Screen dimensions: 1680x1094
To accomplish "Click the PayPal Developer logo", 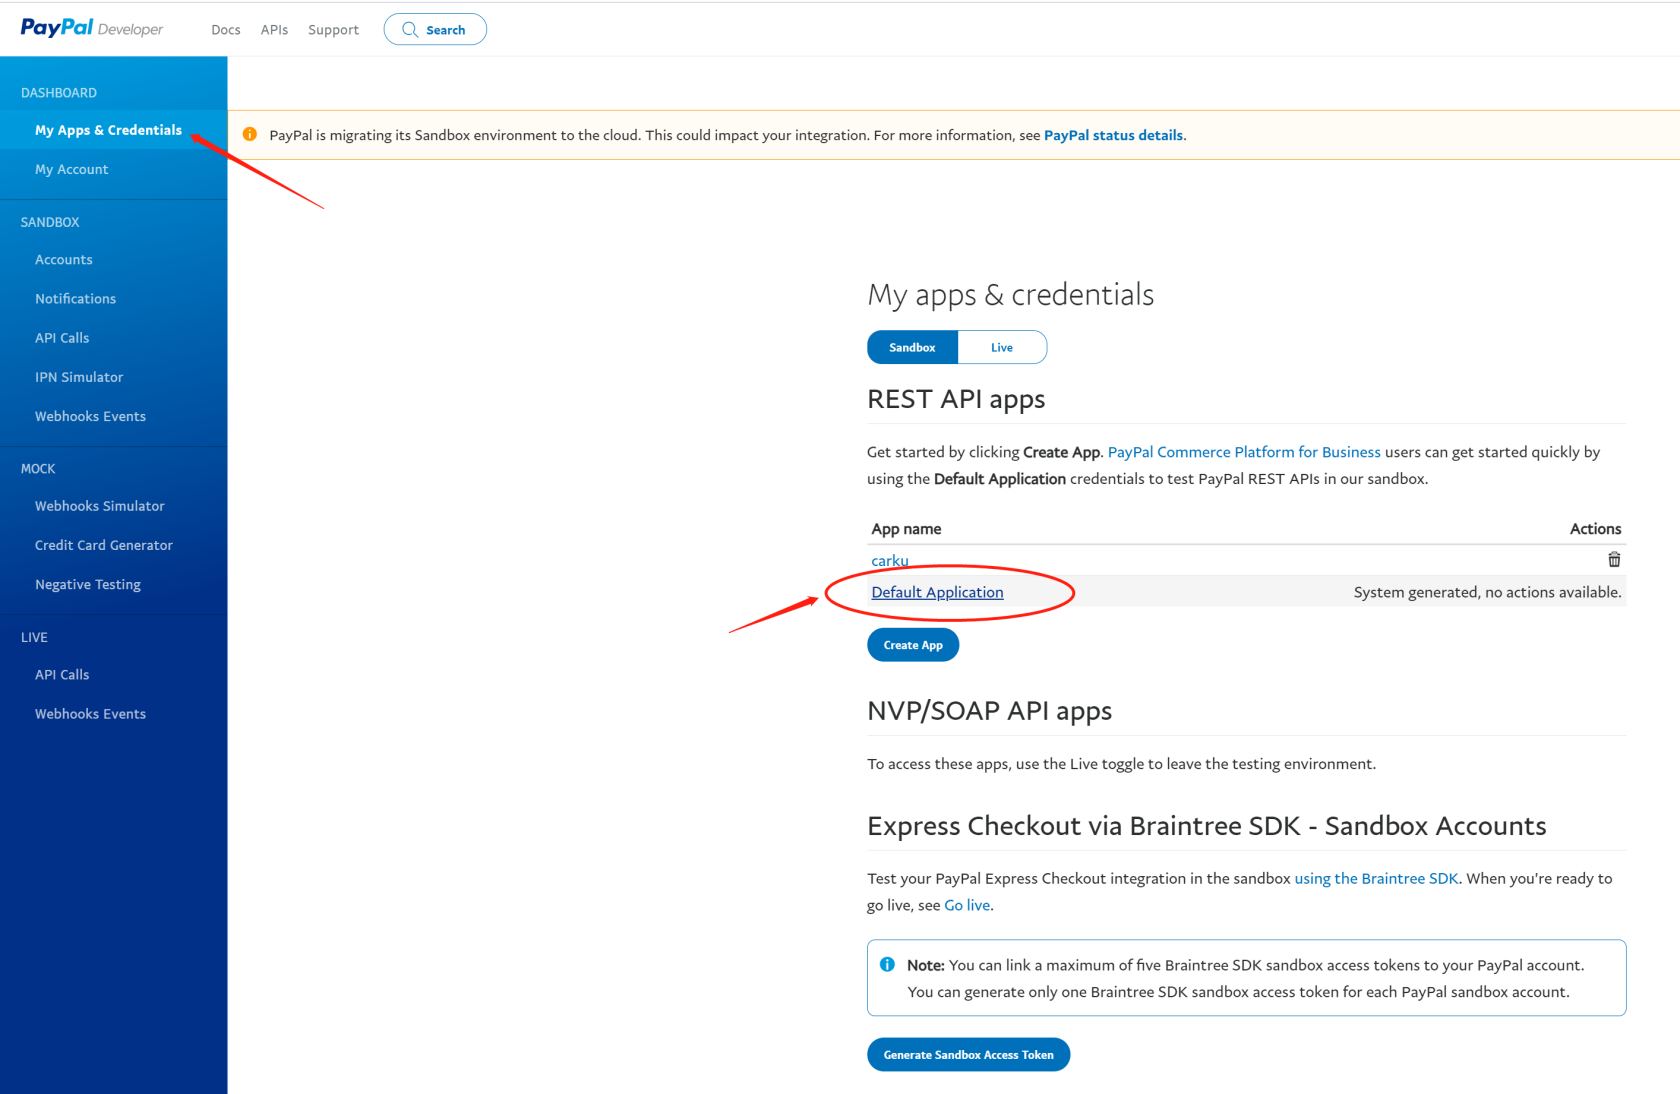I will pyautogui.click(x=91, y=28).
